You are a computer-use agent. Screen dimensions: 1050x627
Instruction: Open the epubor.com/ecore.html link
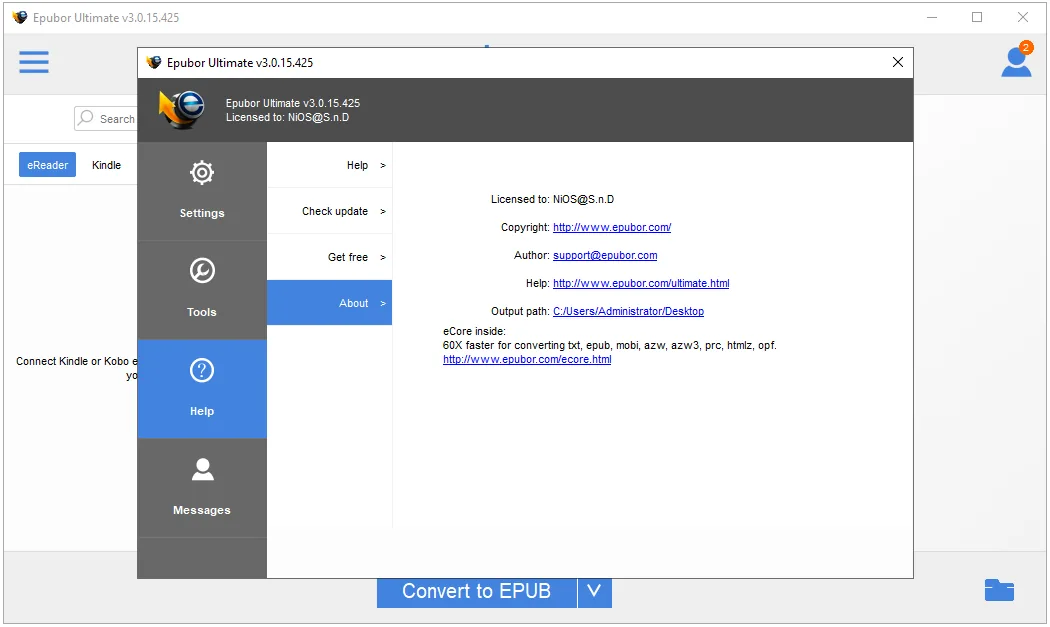[527, 359]
